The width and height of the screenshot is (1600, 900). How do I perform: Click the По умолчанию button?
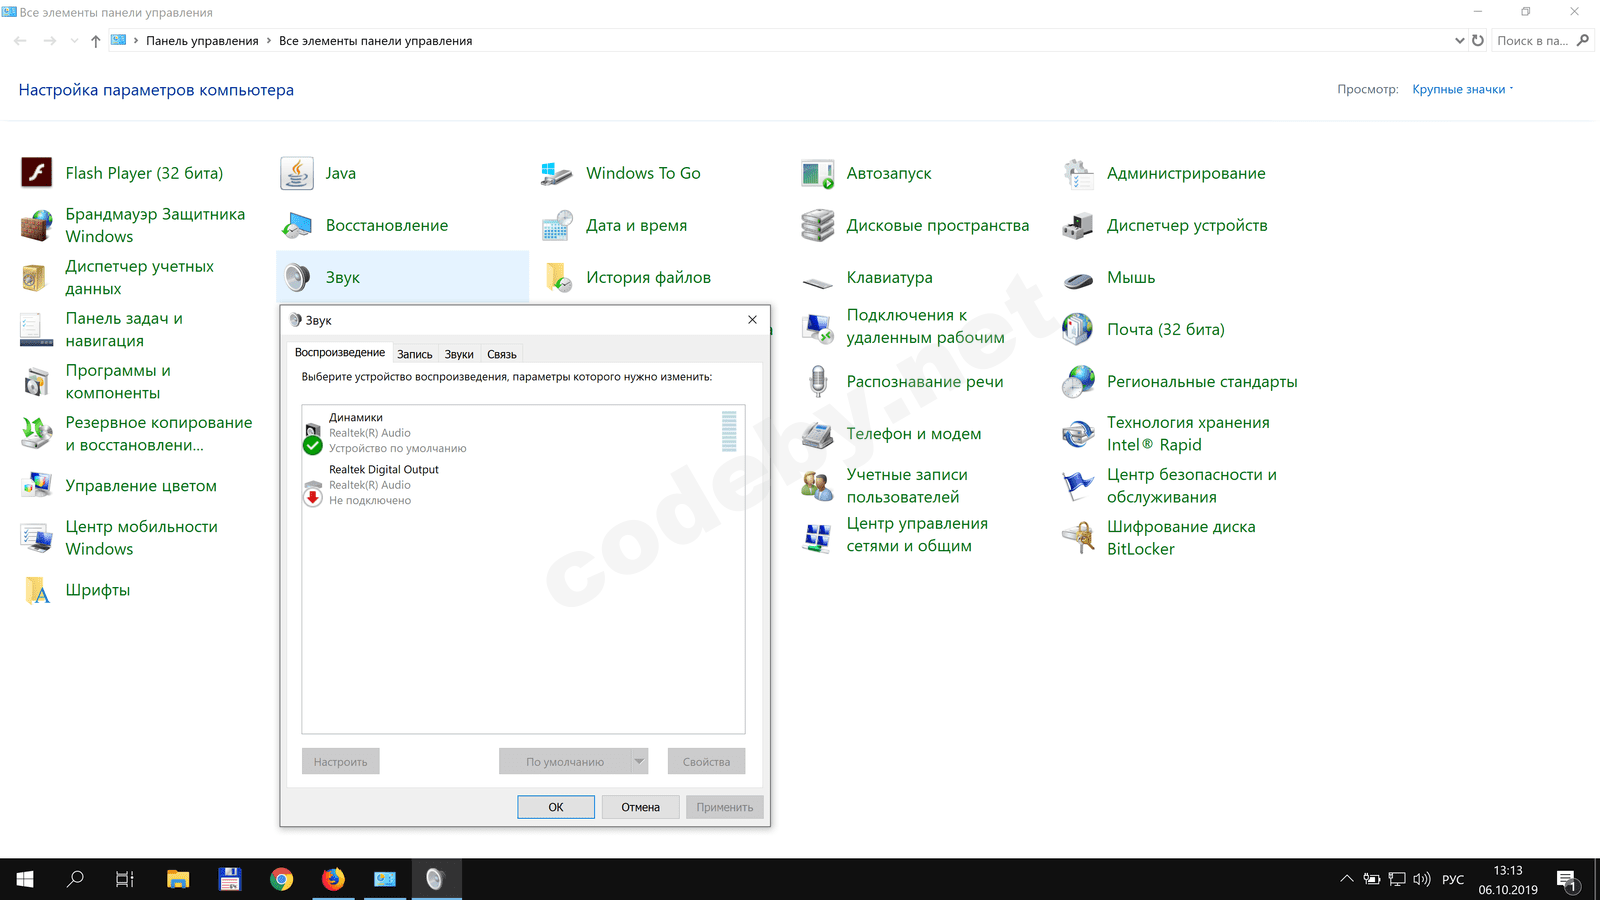click(565, 761)
